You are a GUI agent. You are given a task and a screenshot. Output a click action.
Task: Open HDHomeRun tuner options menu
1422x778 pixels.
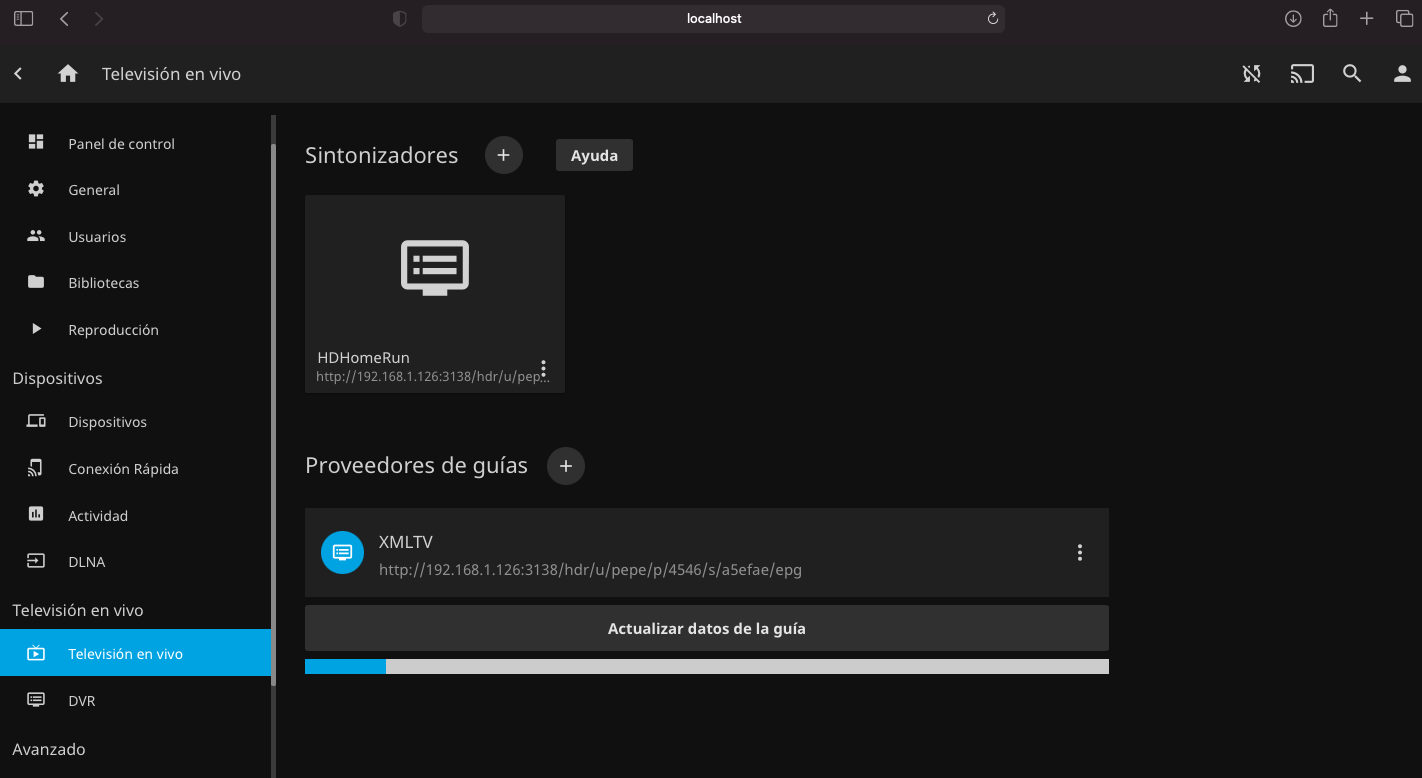[x=543, y=368]
